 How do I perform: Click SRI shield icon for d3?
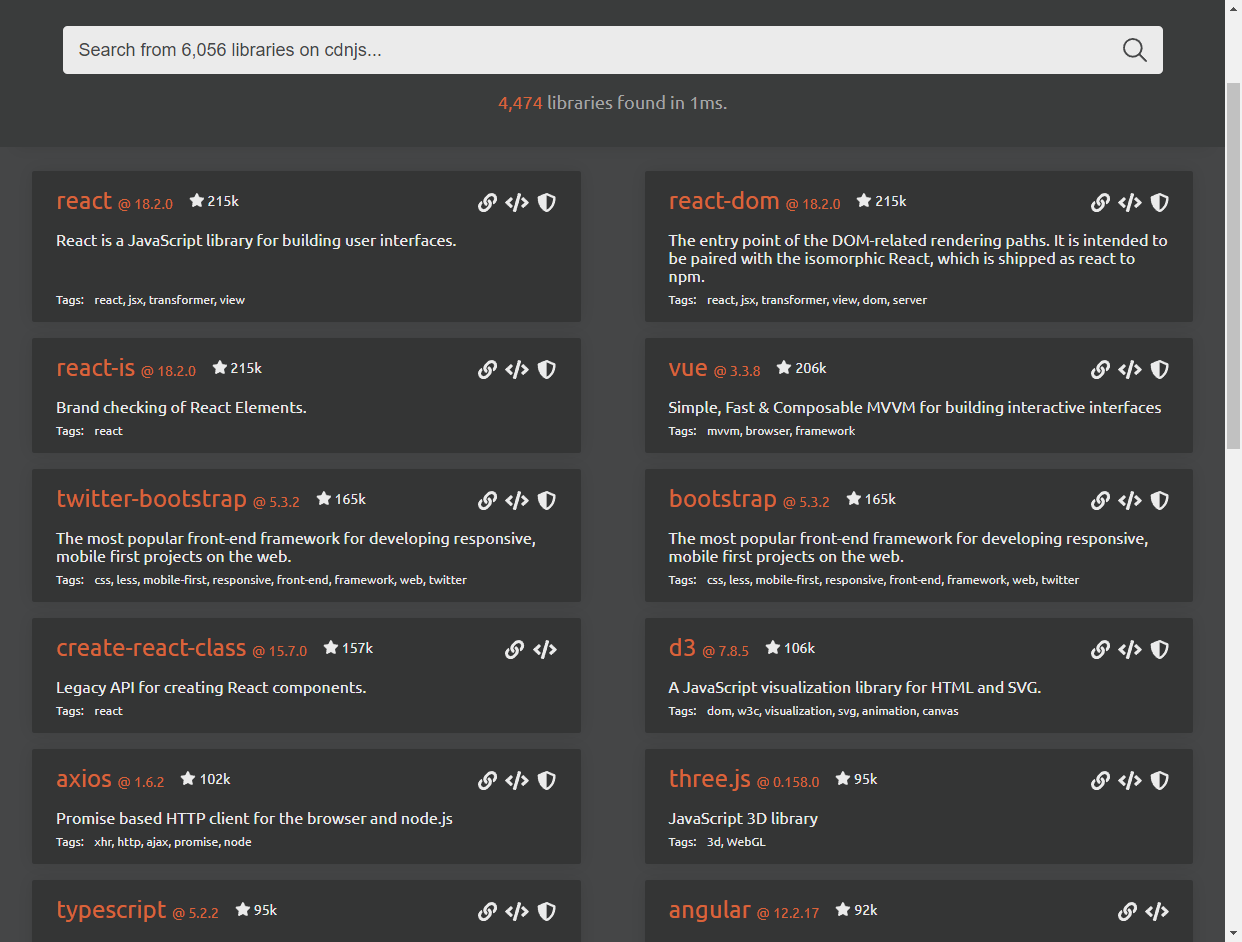pyautogui.click(x=1159, y=650)
